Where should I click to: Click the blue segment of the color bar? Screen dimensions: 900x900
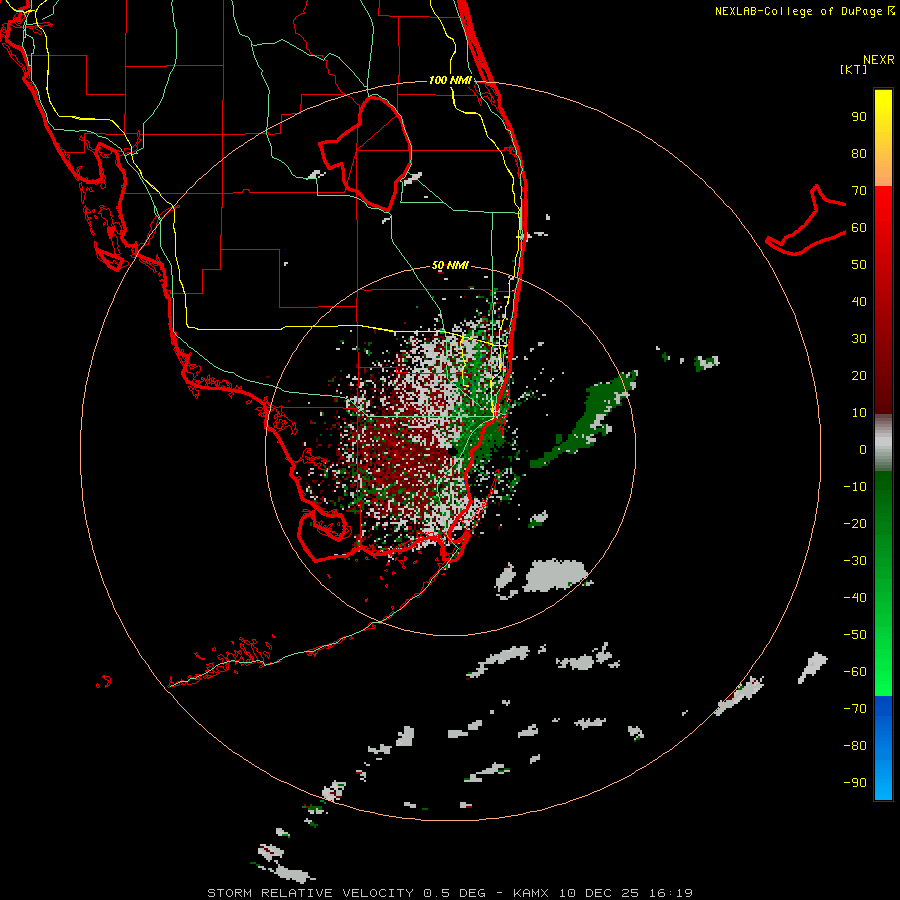883,747
